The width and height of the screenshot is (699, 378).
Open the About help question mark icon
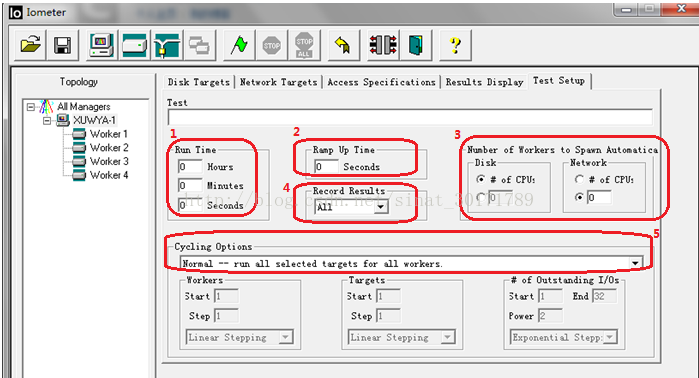coord(455,45)
